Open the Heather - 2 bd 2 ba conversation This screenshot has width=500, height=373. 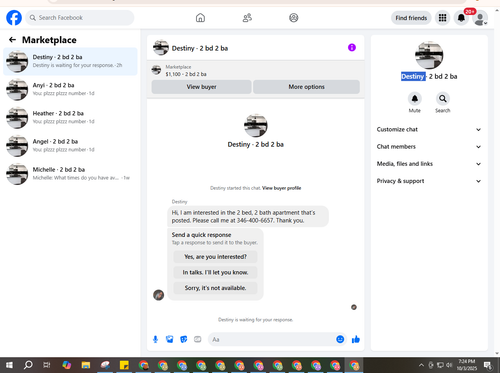coord(70,118)
